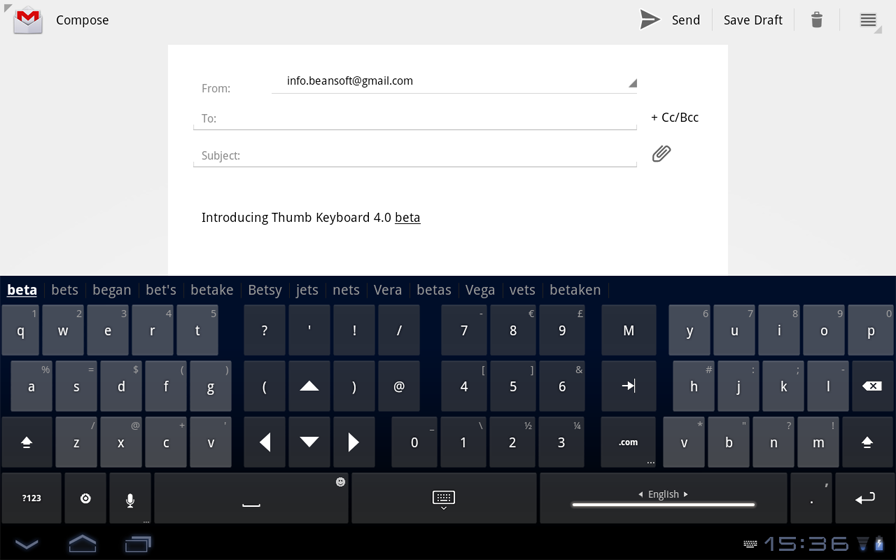The image size is (896, 560).
Task: Choose suggestion 'beta'
Action: [x=22, y=290]
